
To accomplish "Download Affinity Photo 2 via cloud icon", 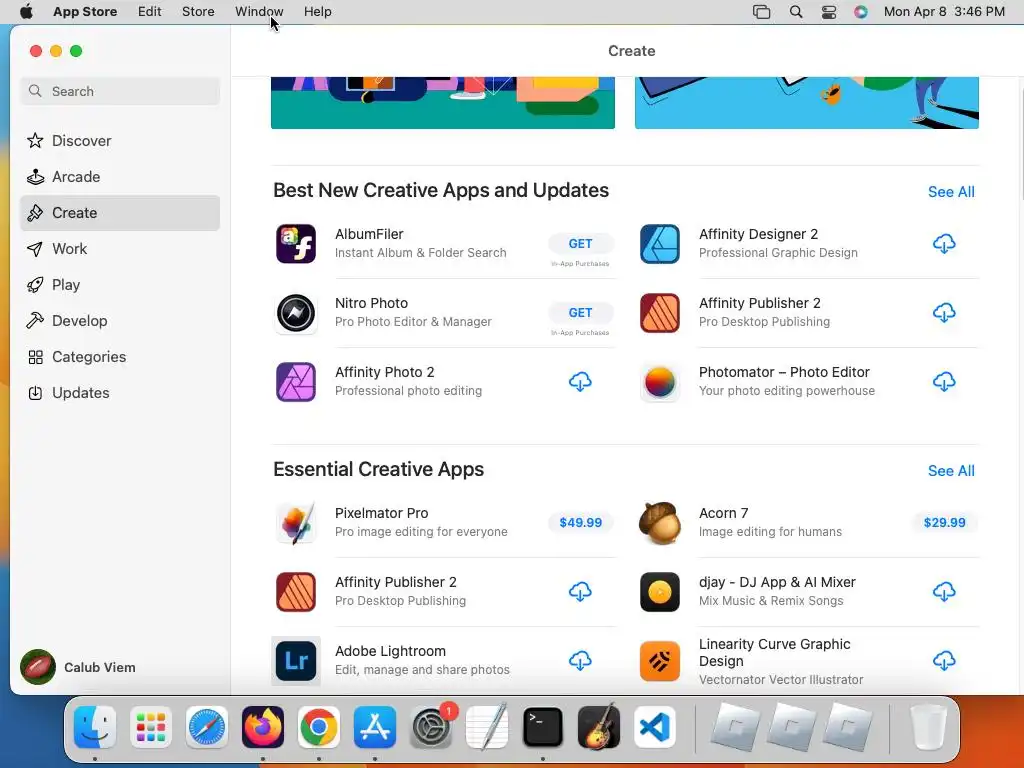I will click(580, 381).
